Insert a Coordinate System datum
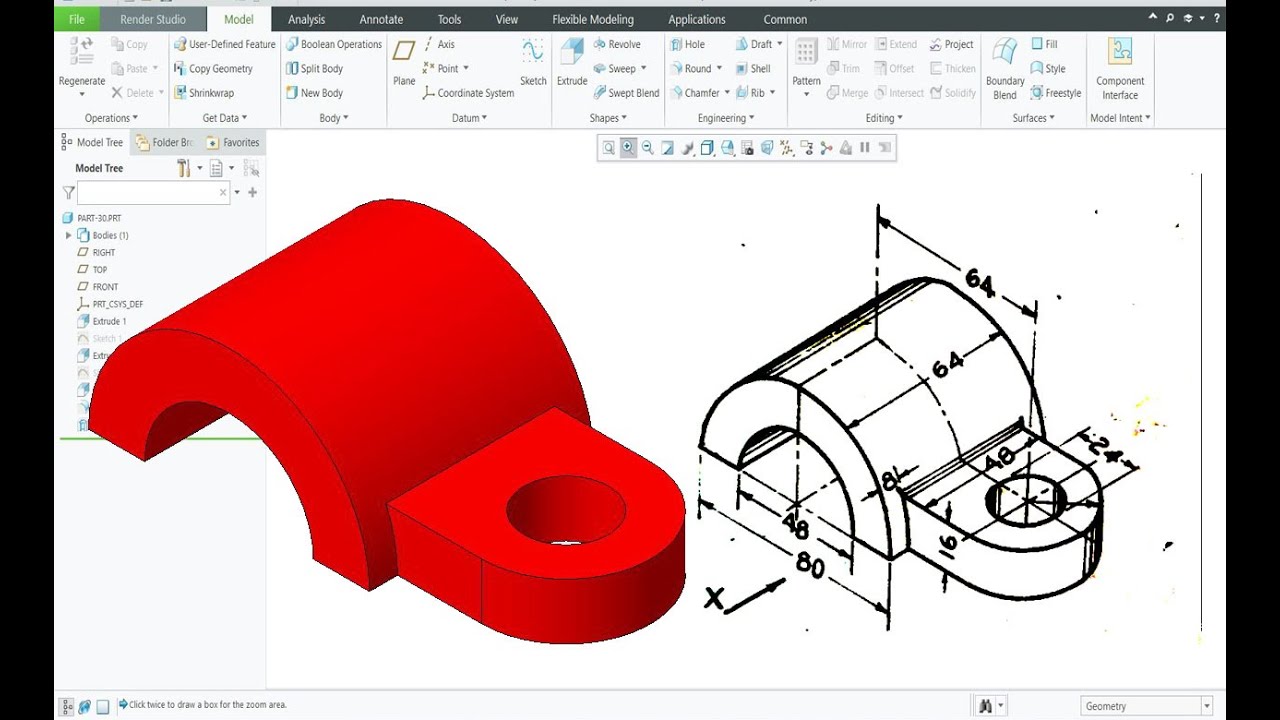Viewport: 1280px width, 720px height. point(467,93)
